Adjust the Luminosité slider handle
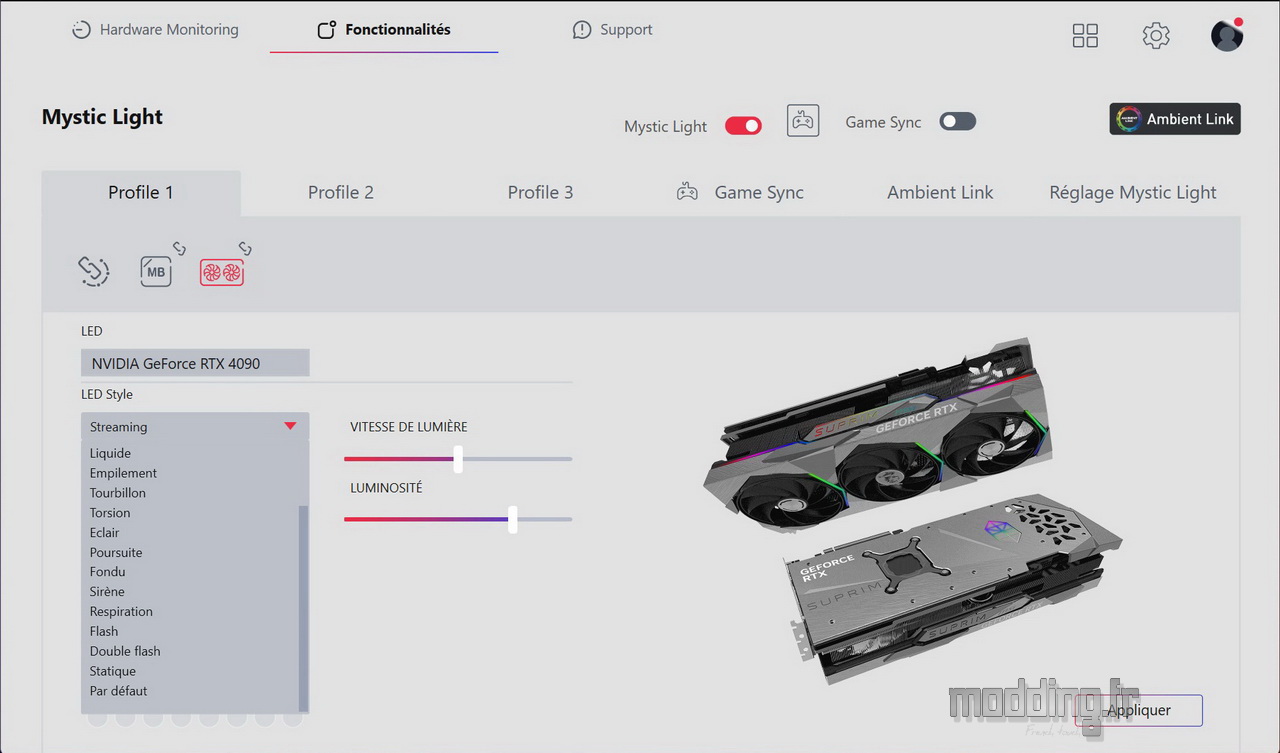This screenshot has width=1280, height=753. [512, 519]
